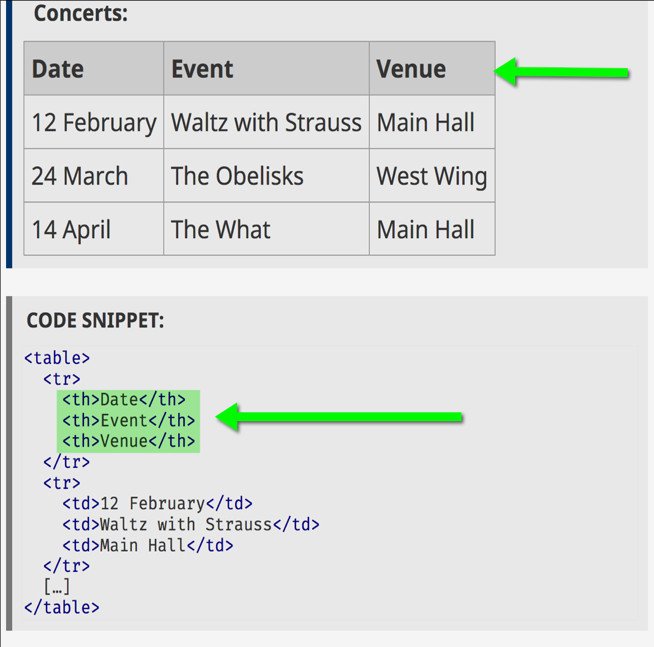Click the highlighted <th>Venue</th> code line
Image resolution: width=654 pixels, height=647 pixels.
[128, 441]
